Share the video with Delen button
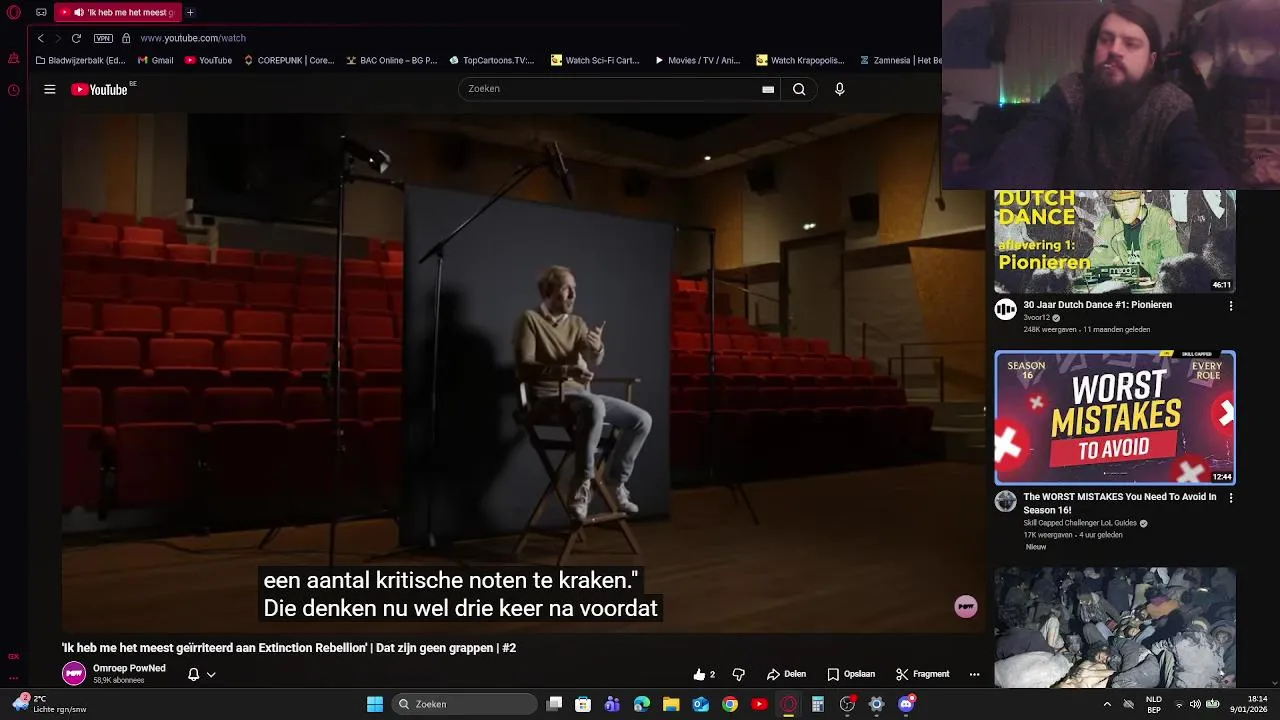 (x=786, y=674)
